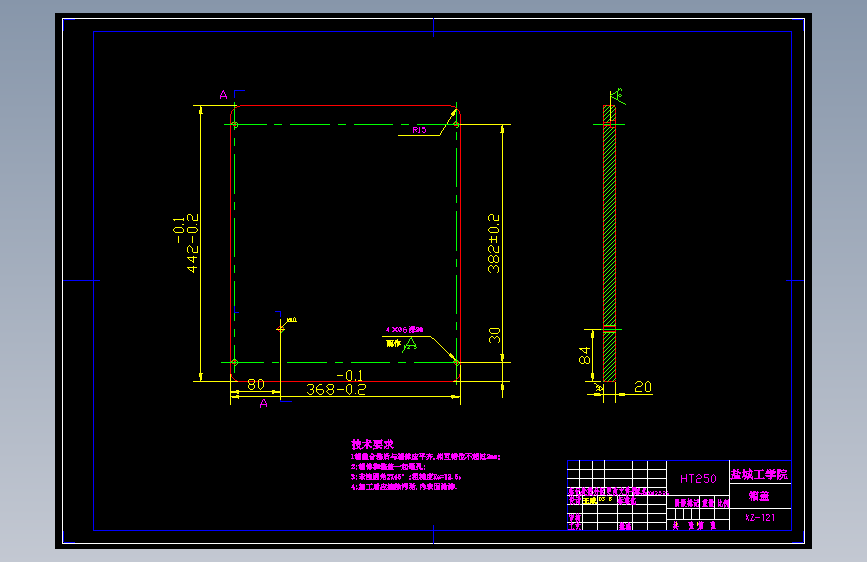Select surface roughness symbol atop section view
Image resolution: width=867 pixels, height=562 pixels.
click(x=618, y=96)
